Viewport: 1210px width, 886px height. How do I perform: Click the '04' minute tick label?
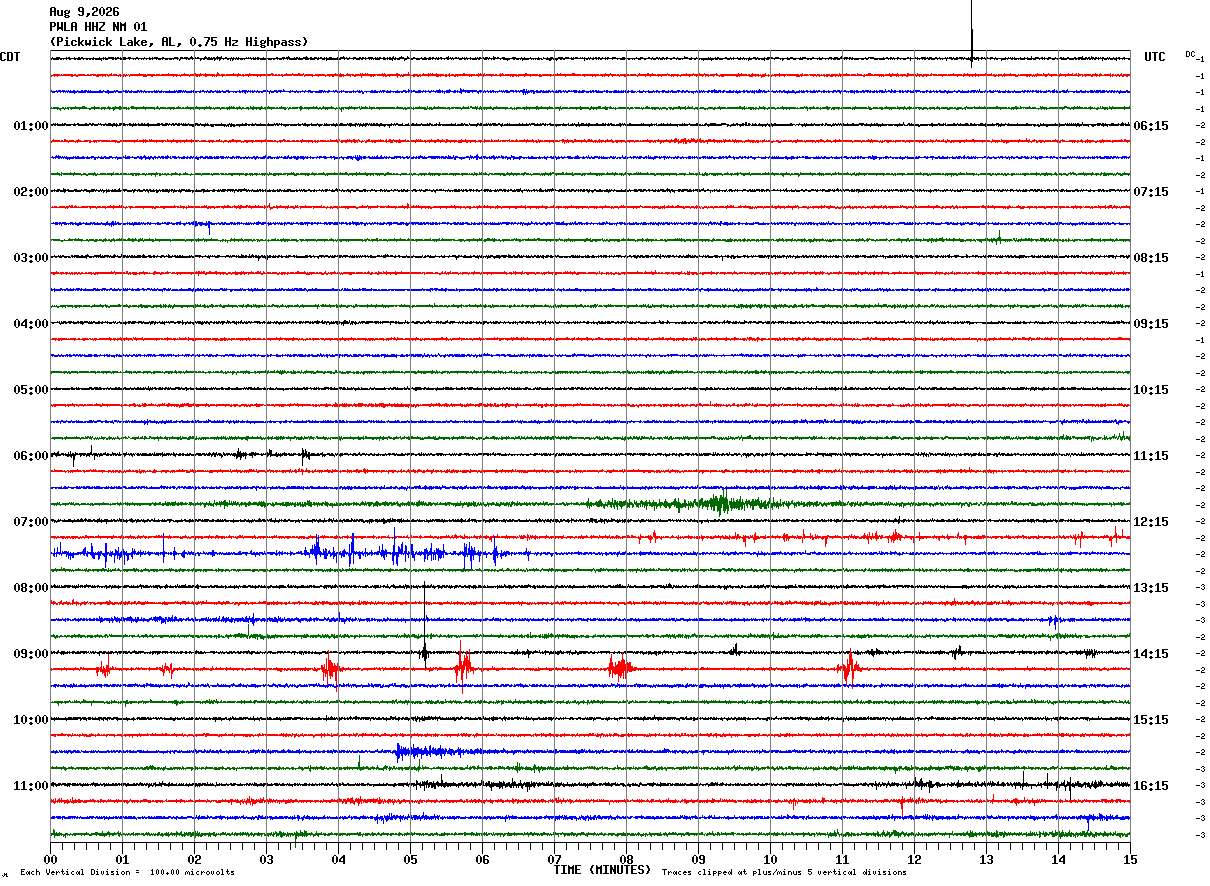point(339,859)
